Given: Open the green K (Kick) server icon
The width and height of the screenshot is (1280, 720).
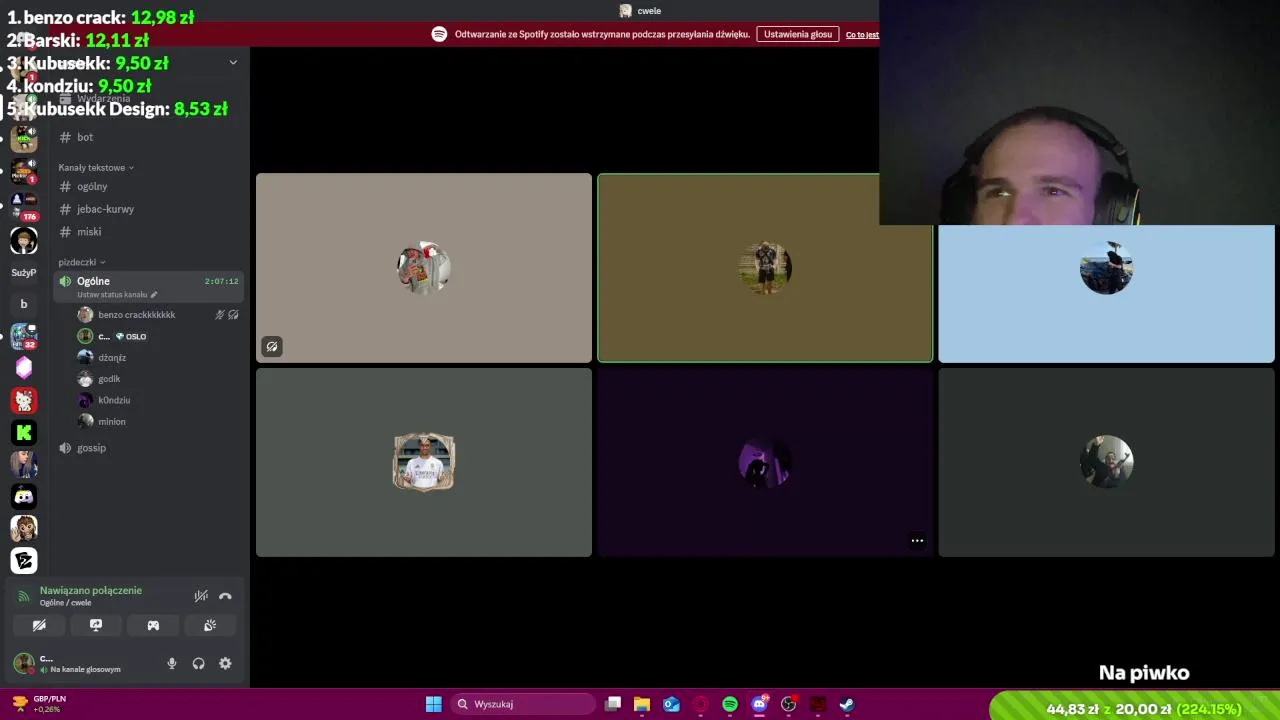Looking at the screenshot, I should tap(24, 432).
